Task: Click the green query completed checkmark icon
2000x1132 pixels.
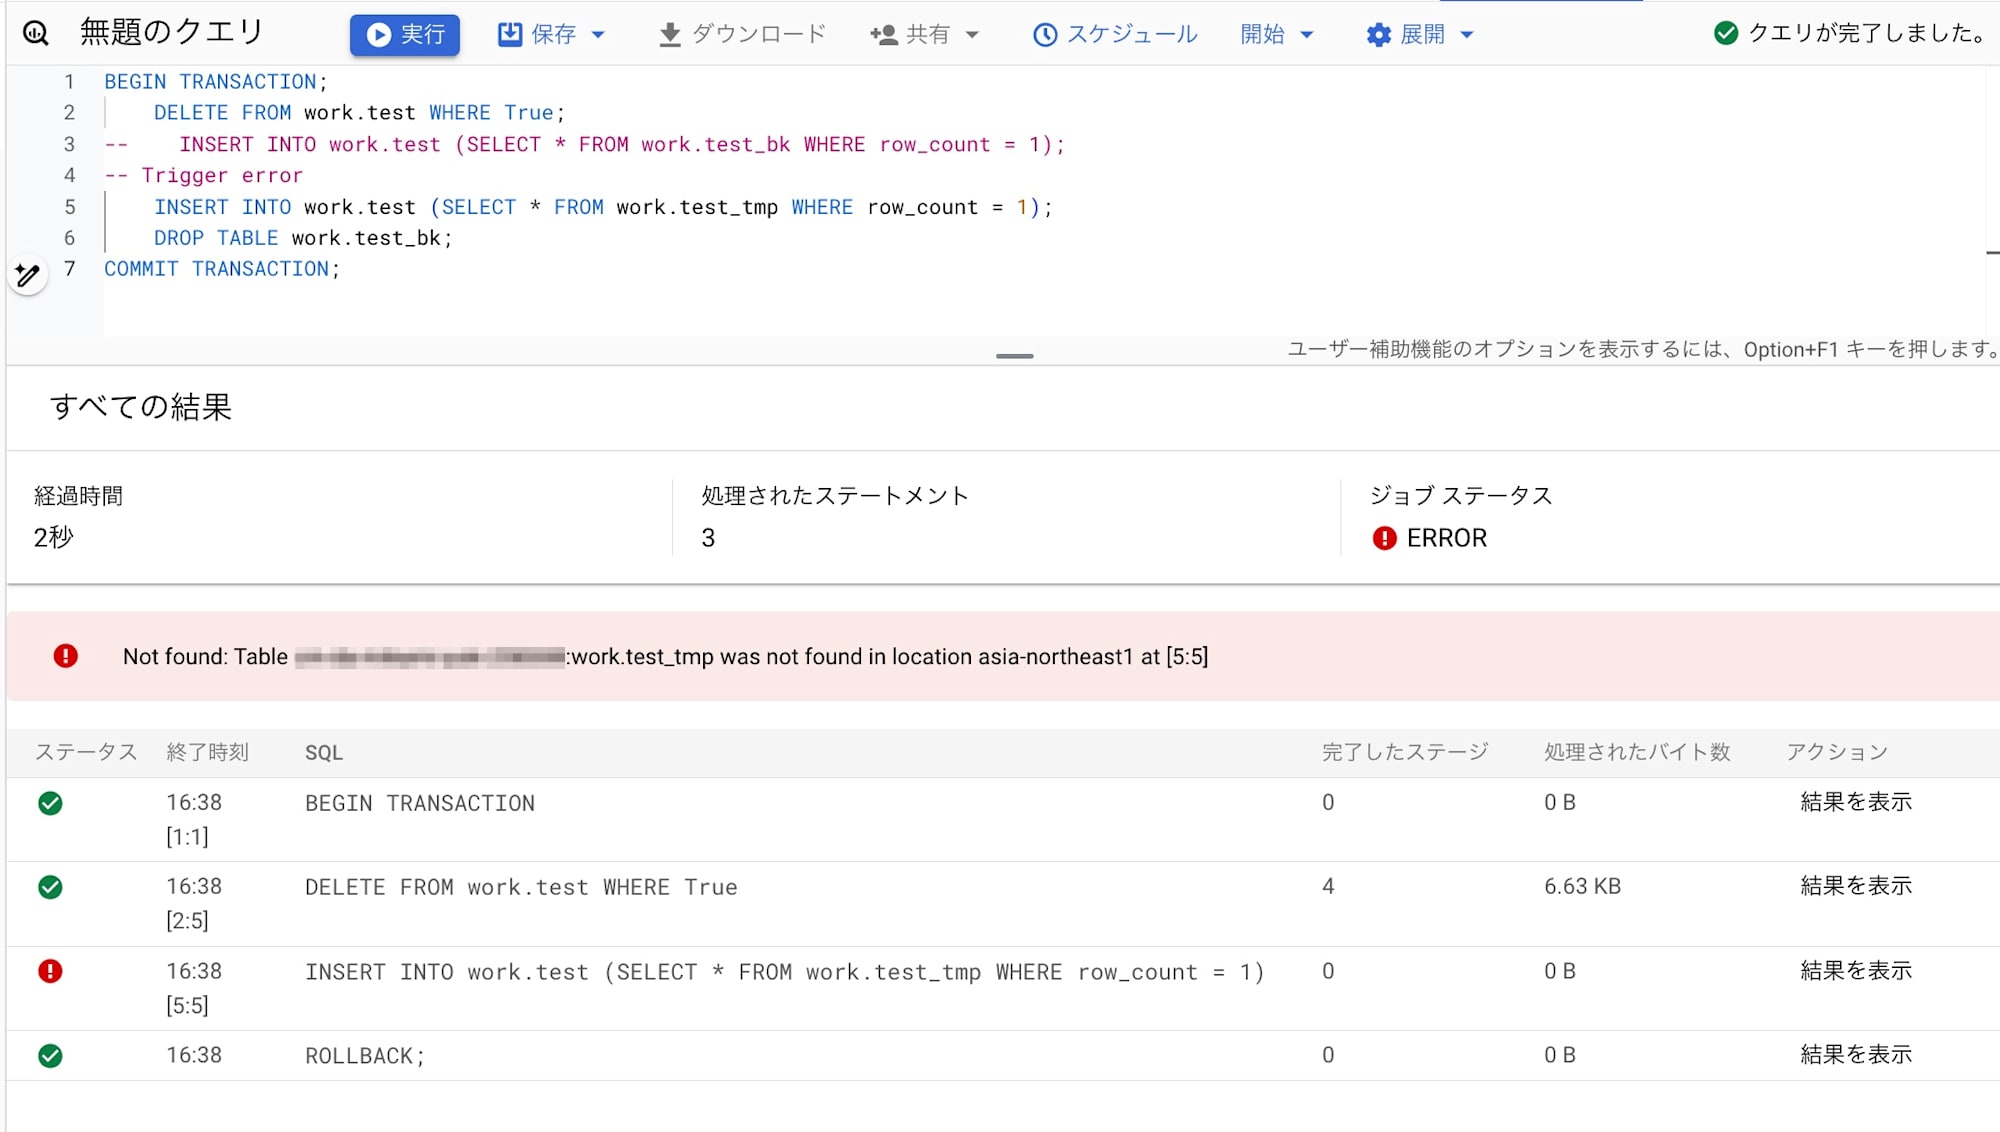Action: (x=1726, y=33)
